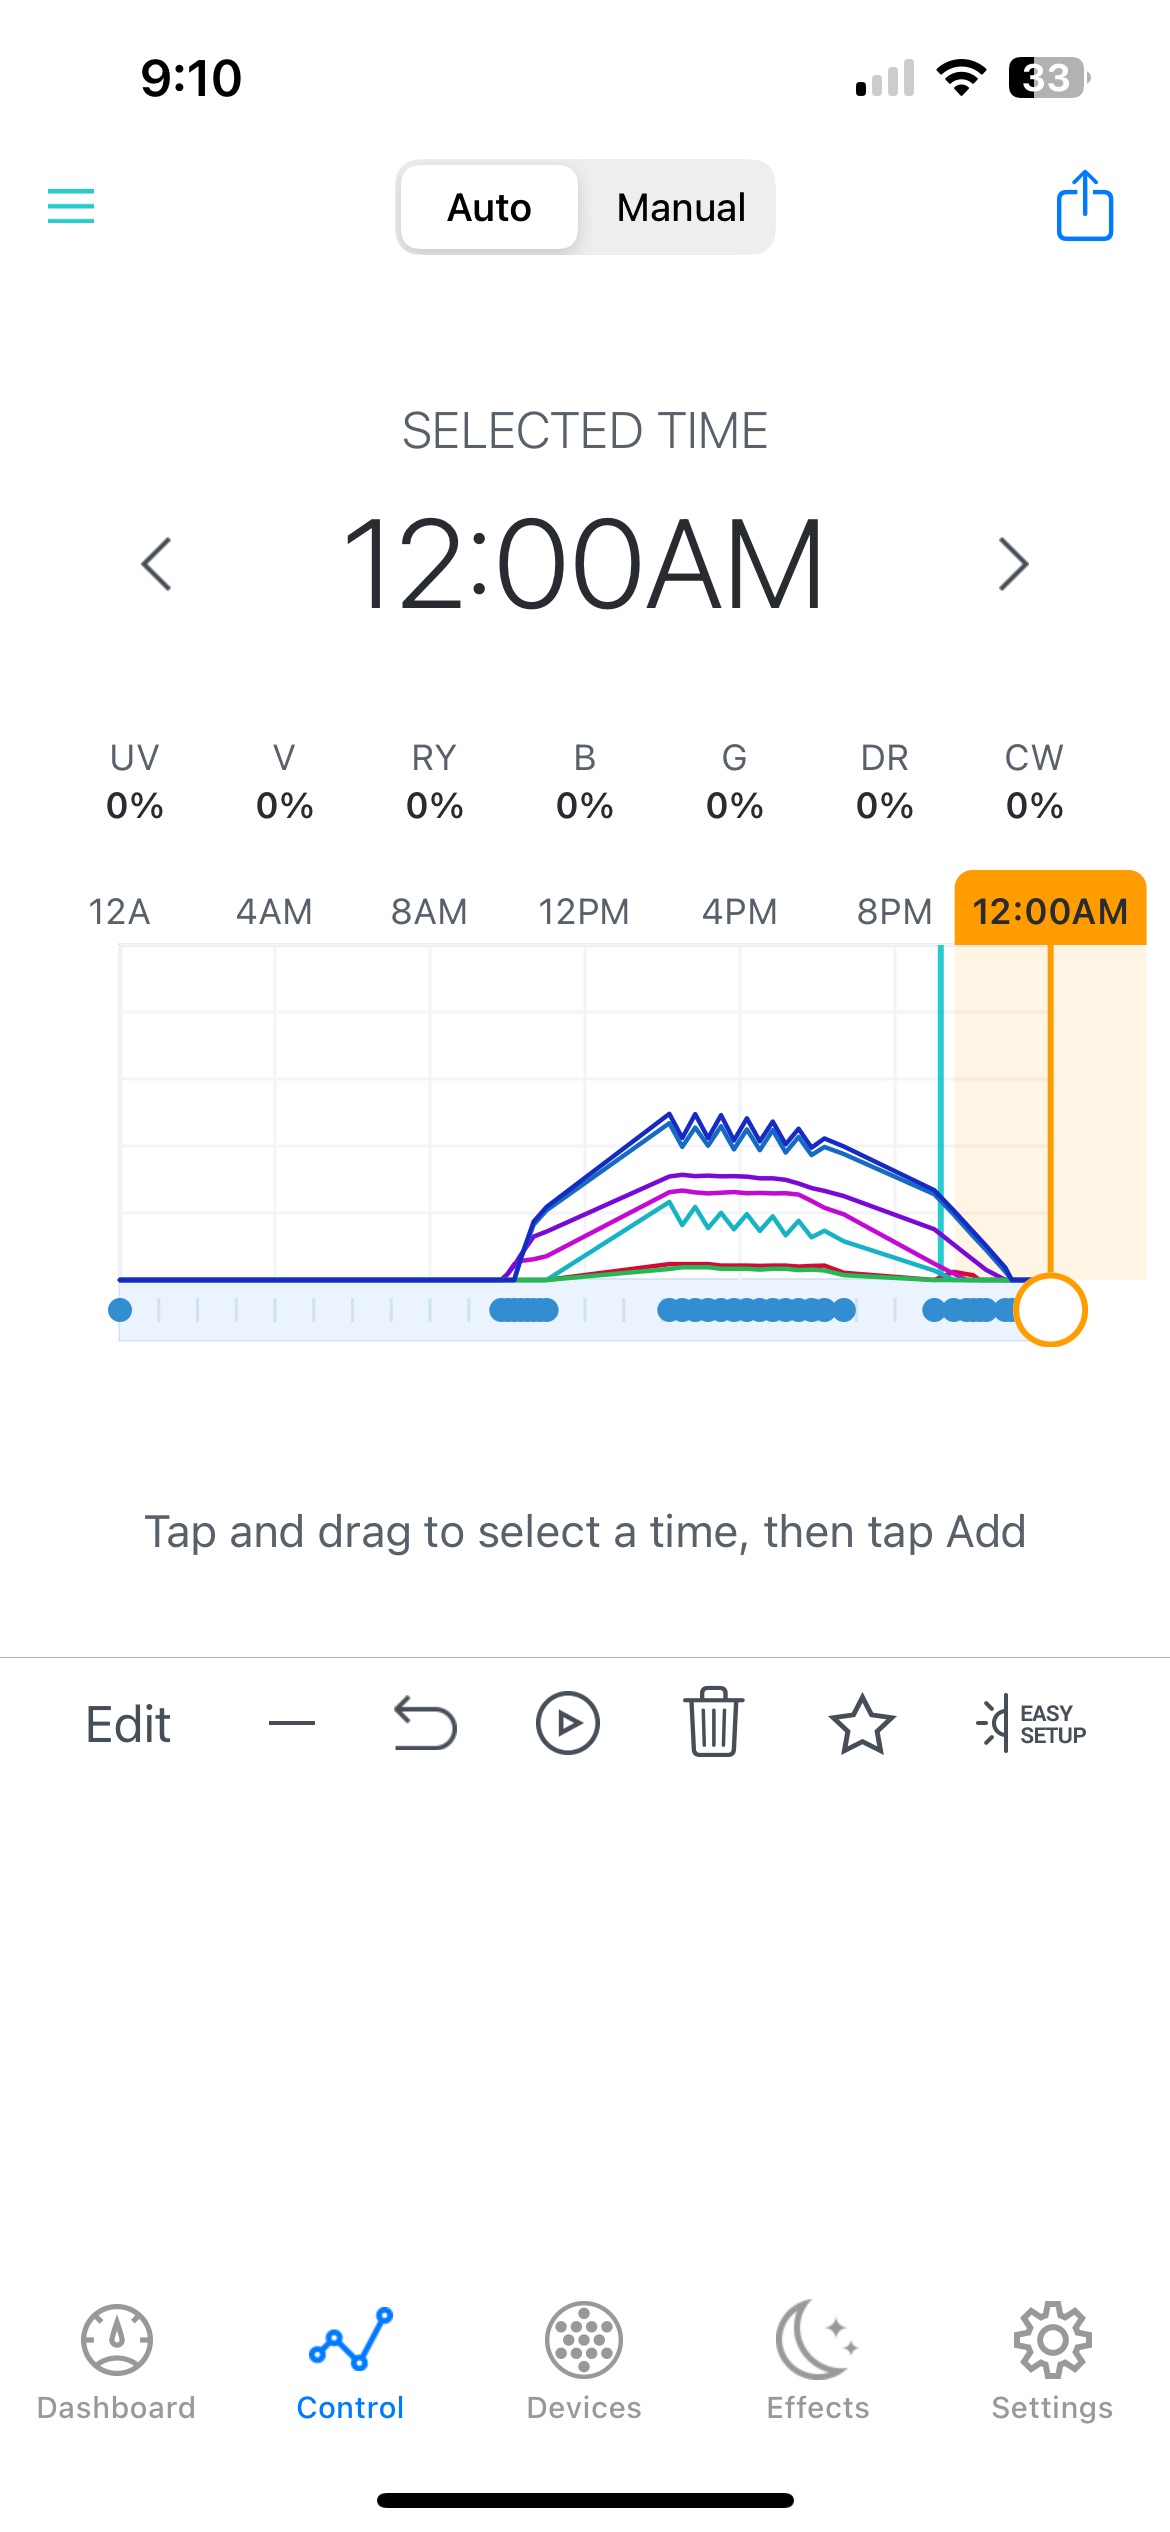
Task: Open the Effects tab
Action: point(818,2360)
